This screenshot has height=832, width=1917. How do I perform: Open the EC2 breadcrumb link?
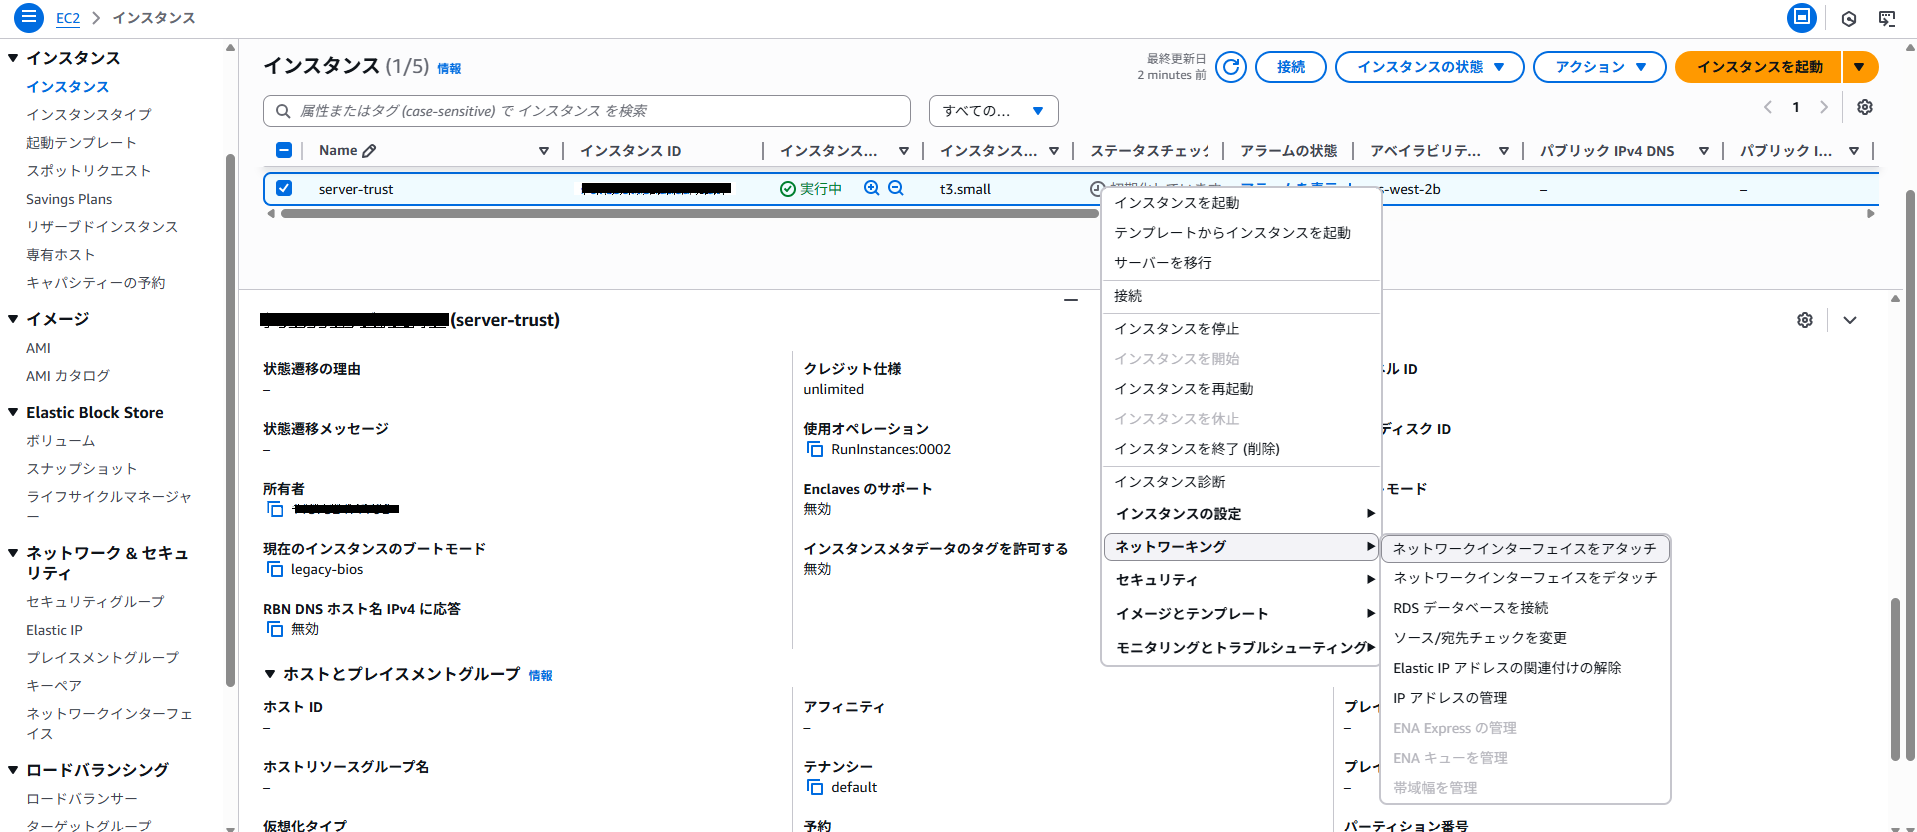pos(68,18)
